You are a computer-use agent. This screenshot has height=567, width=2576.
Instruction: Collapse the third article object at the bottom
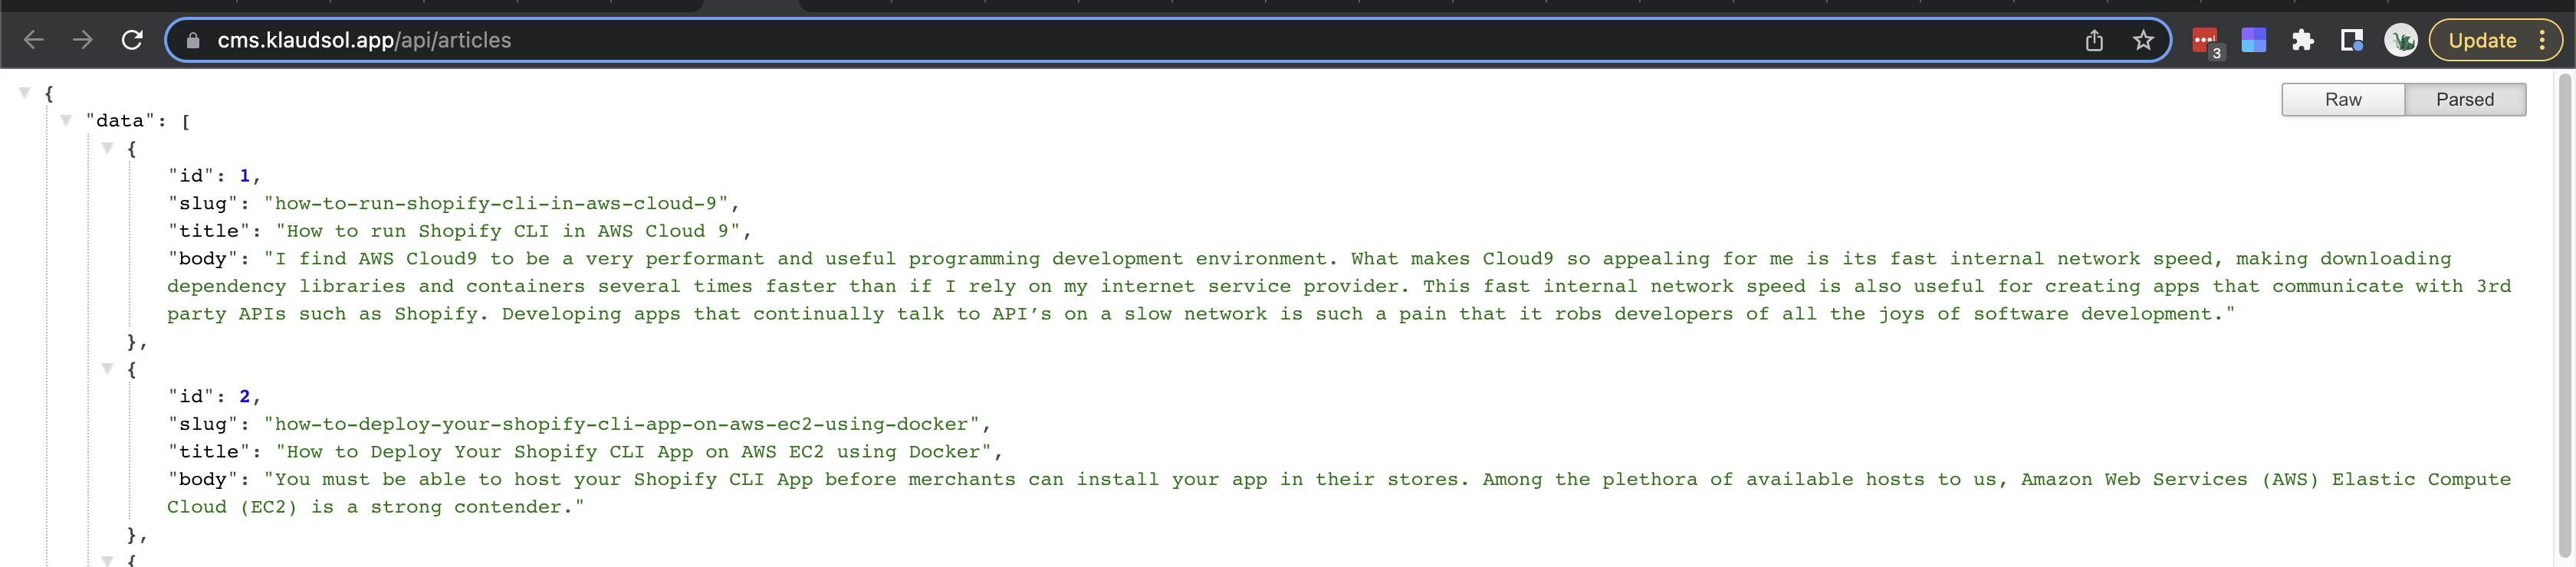(107, 560)
